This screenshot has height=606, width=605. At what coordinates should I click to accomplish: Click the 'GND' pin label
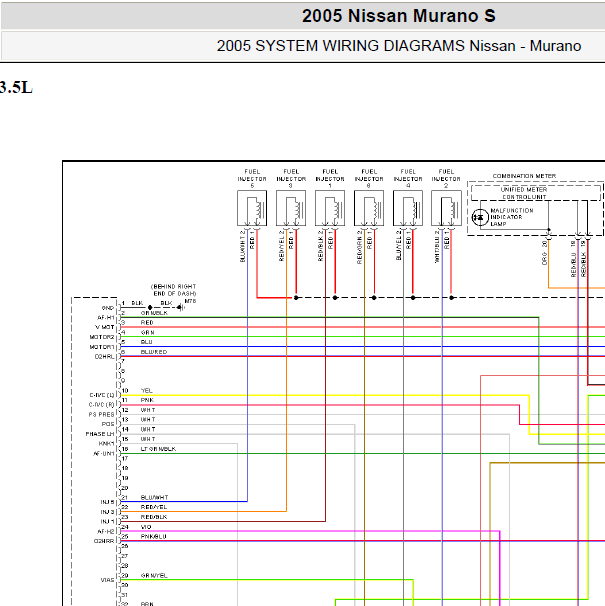(x=108, y=308)
